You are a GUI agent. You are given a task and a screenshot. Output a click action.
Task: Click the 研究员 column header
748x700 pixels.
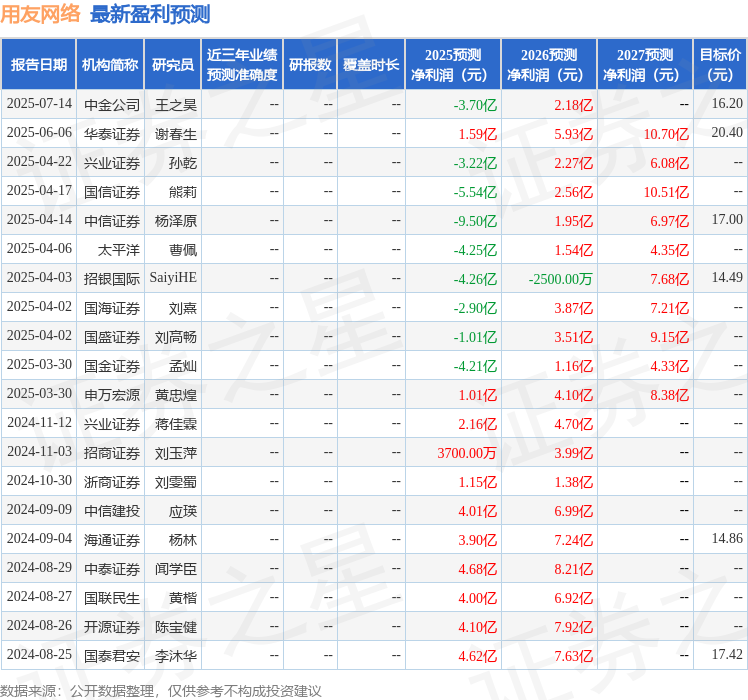pos(172,65)
